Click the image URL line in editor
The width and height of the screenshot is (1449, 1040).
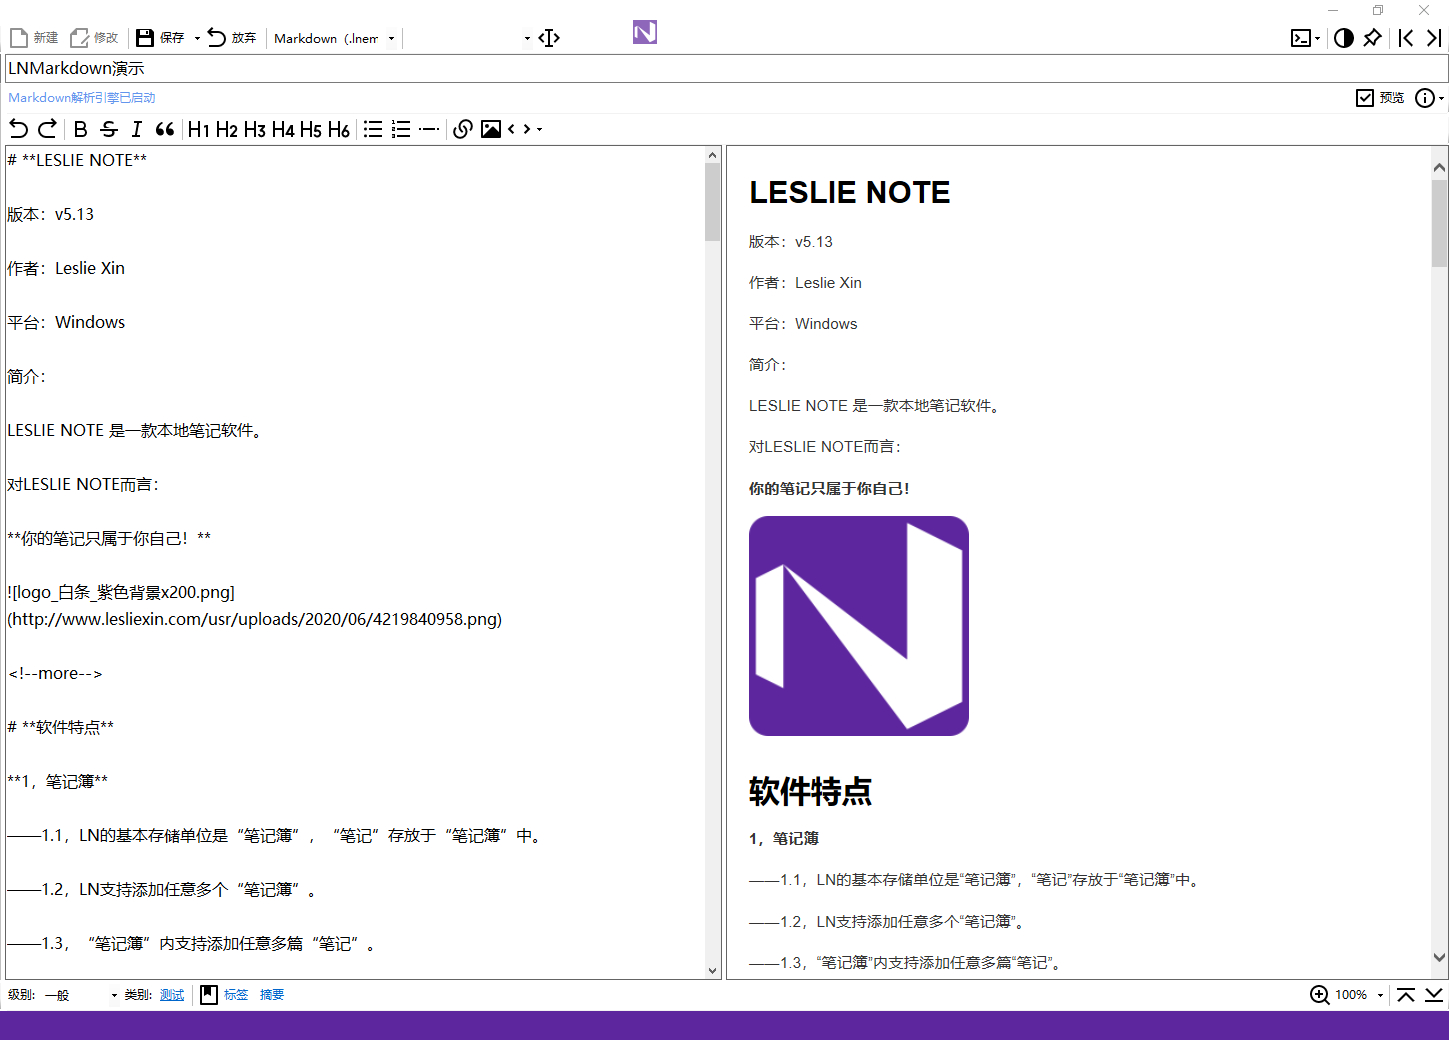[x=255, y=619]
